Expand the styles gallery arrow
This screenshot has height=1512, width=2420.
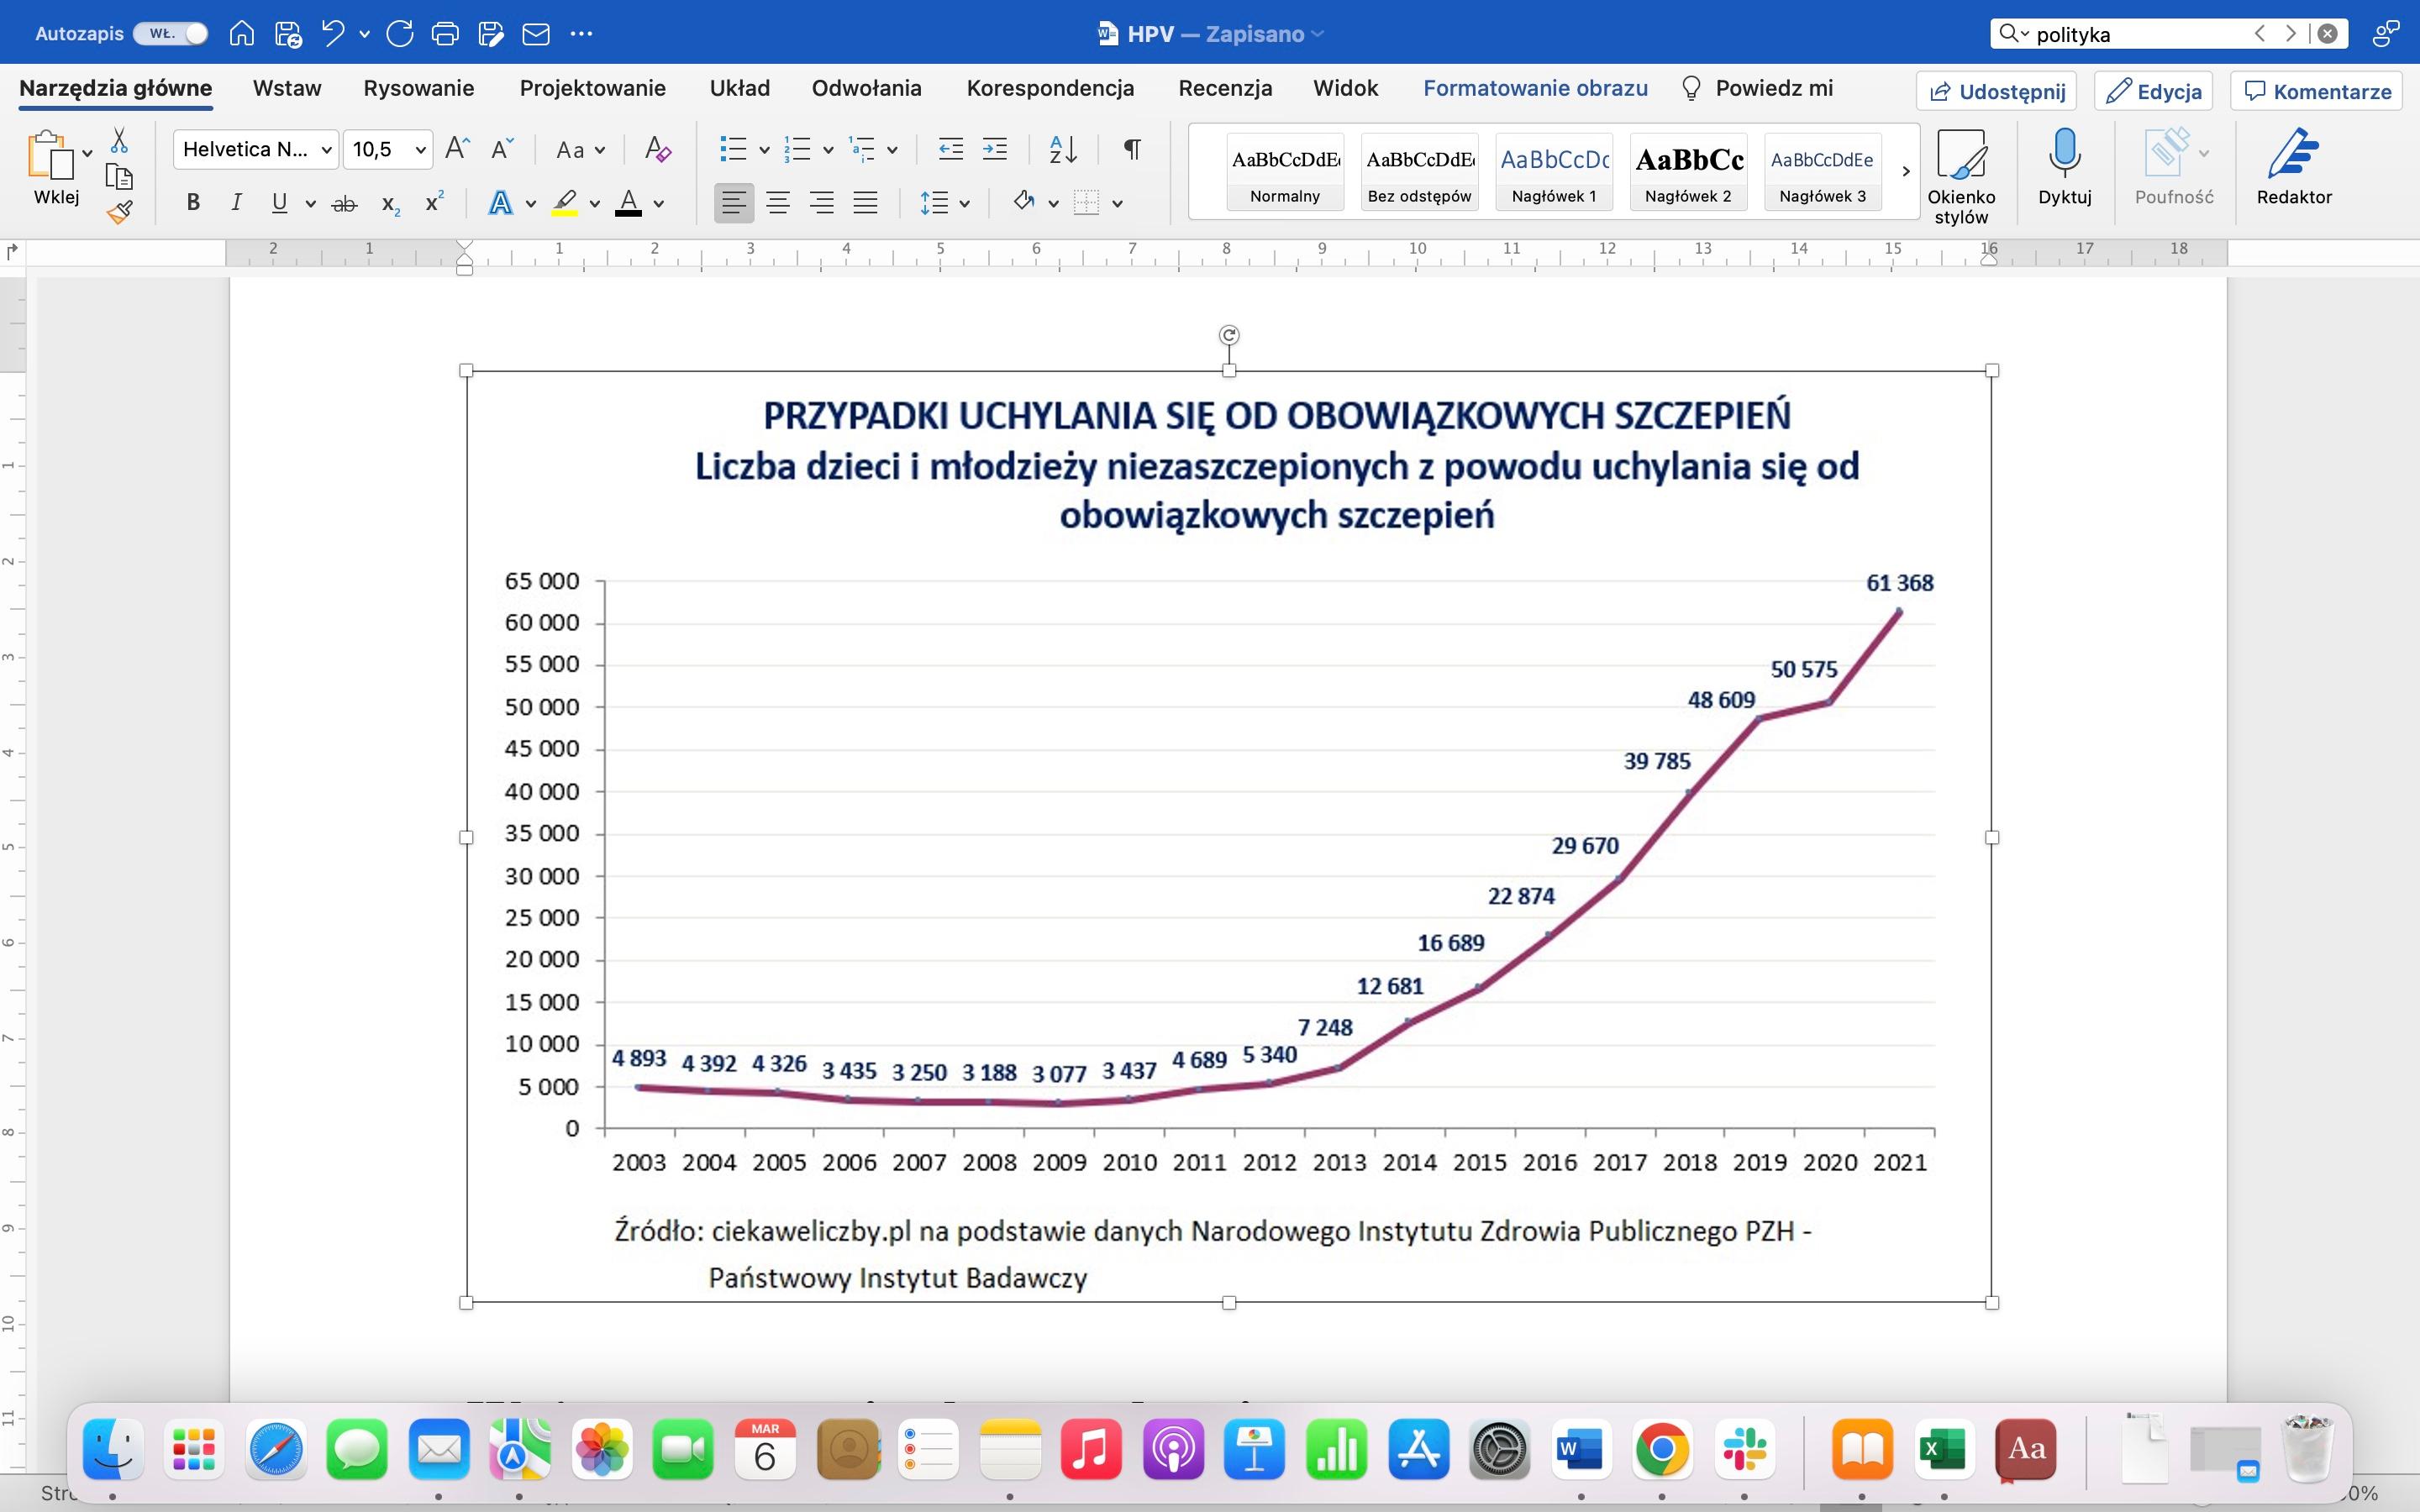click(1905, 171)
